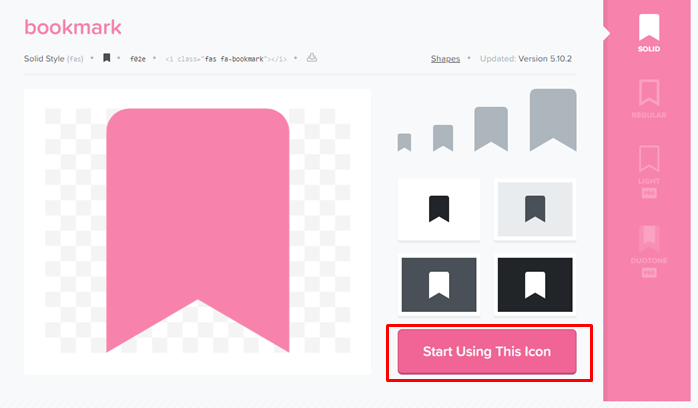Click the large pink bookmark preview
698x408 pixels.
198,230
